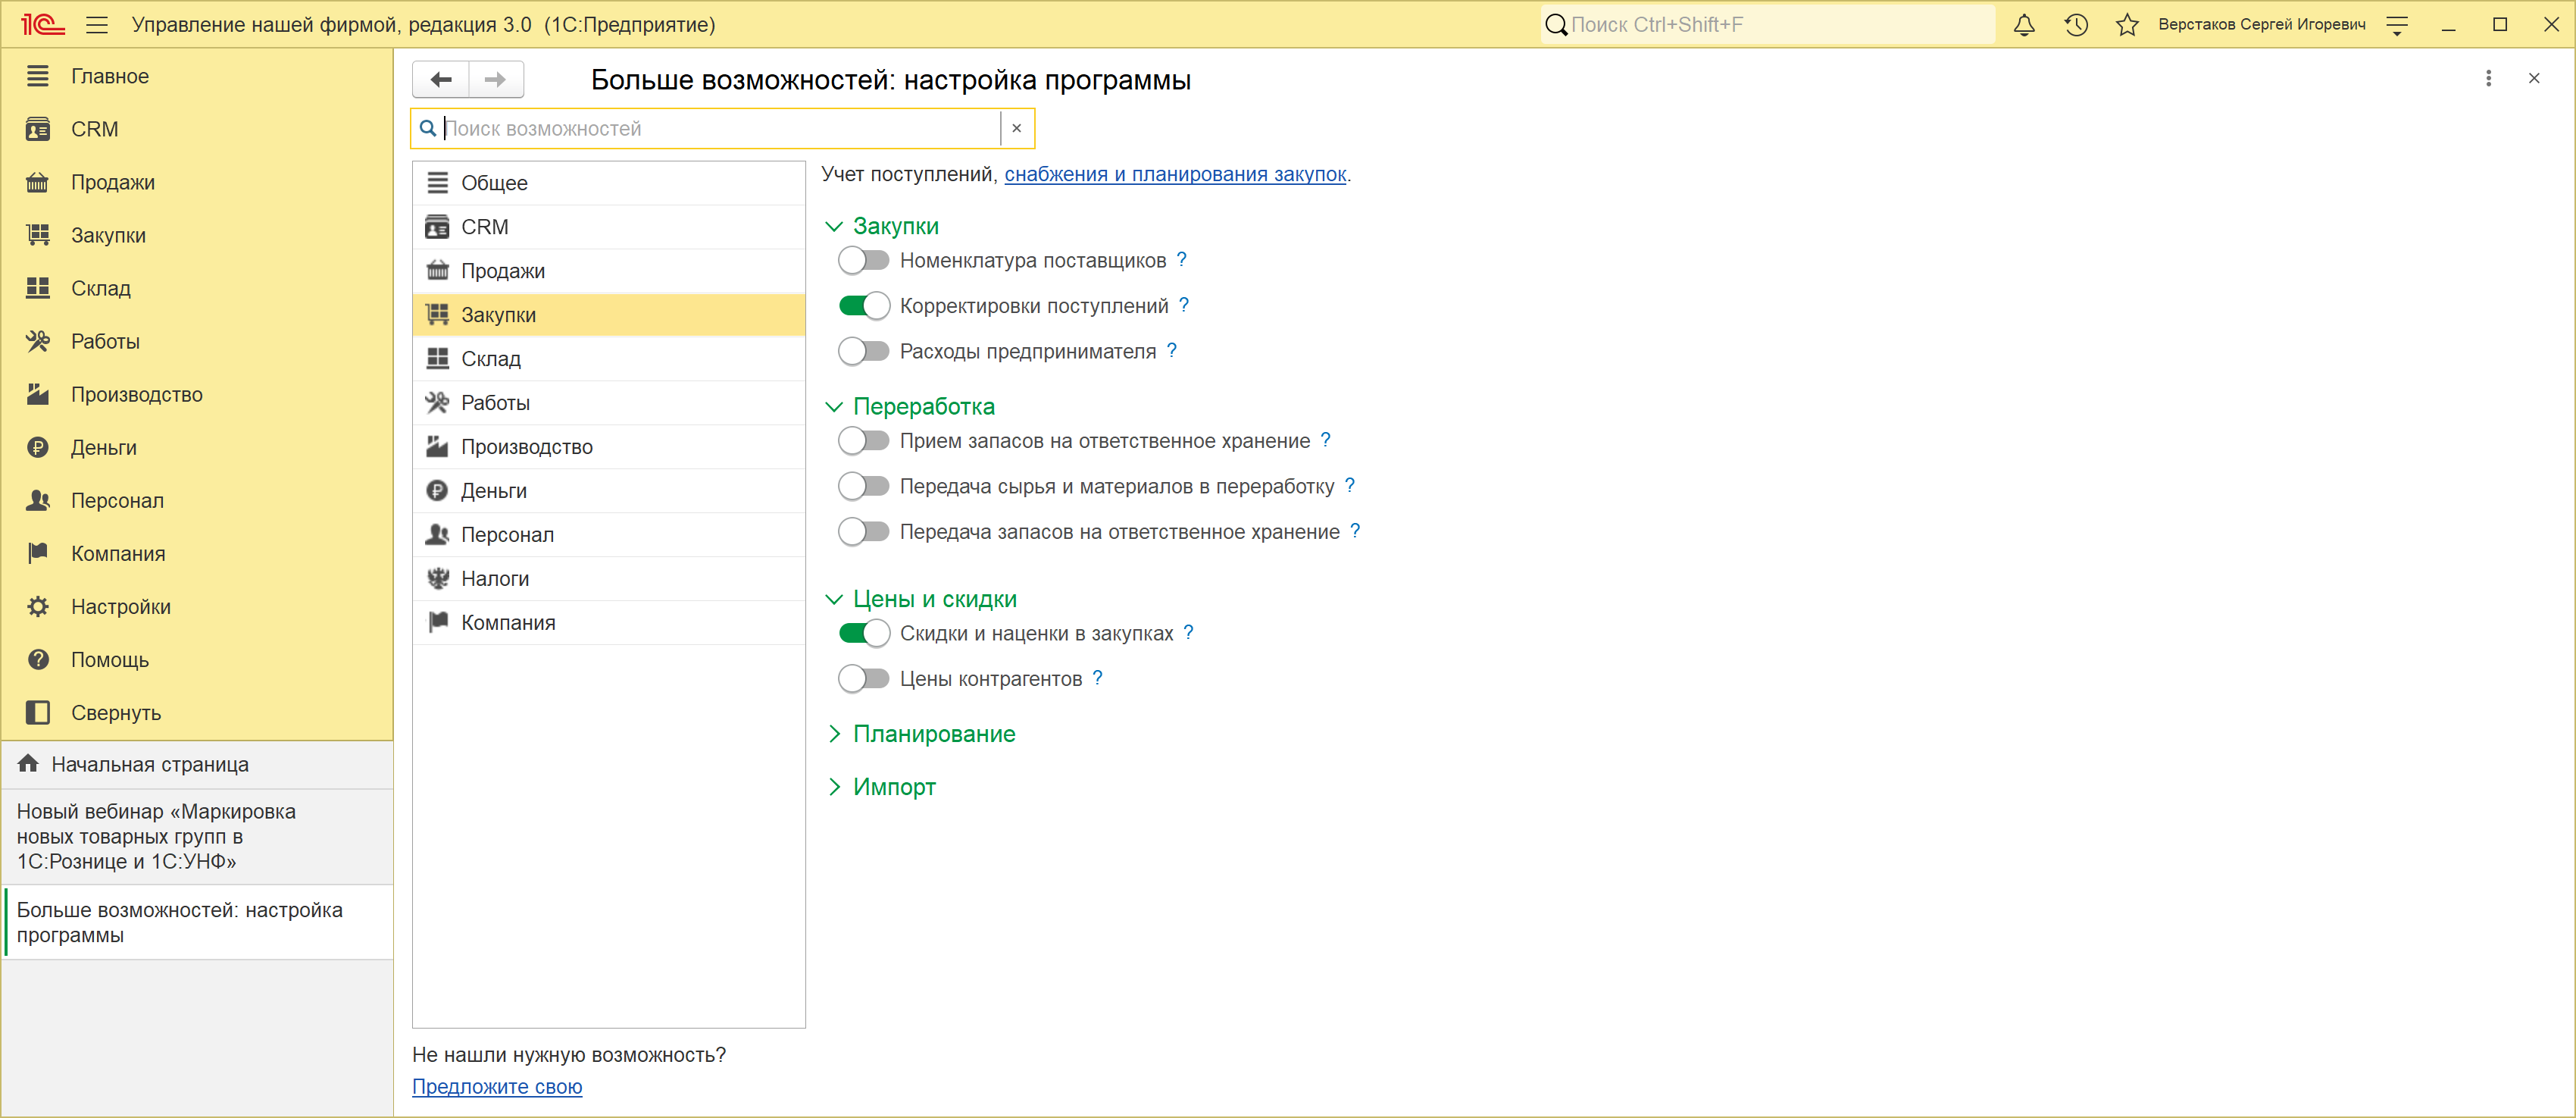The width and height of the screenshot is (2576, 1118).
Task: Enable Номенклатура поставщиков toggle
Action: [x=863, y=260]
